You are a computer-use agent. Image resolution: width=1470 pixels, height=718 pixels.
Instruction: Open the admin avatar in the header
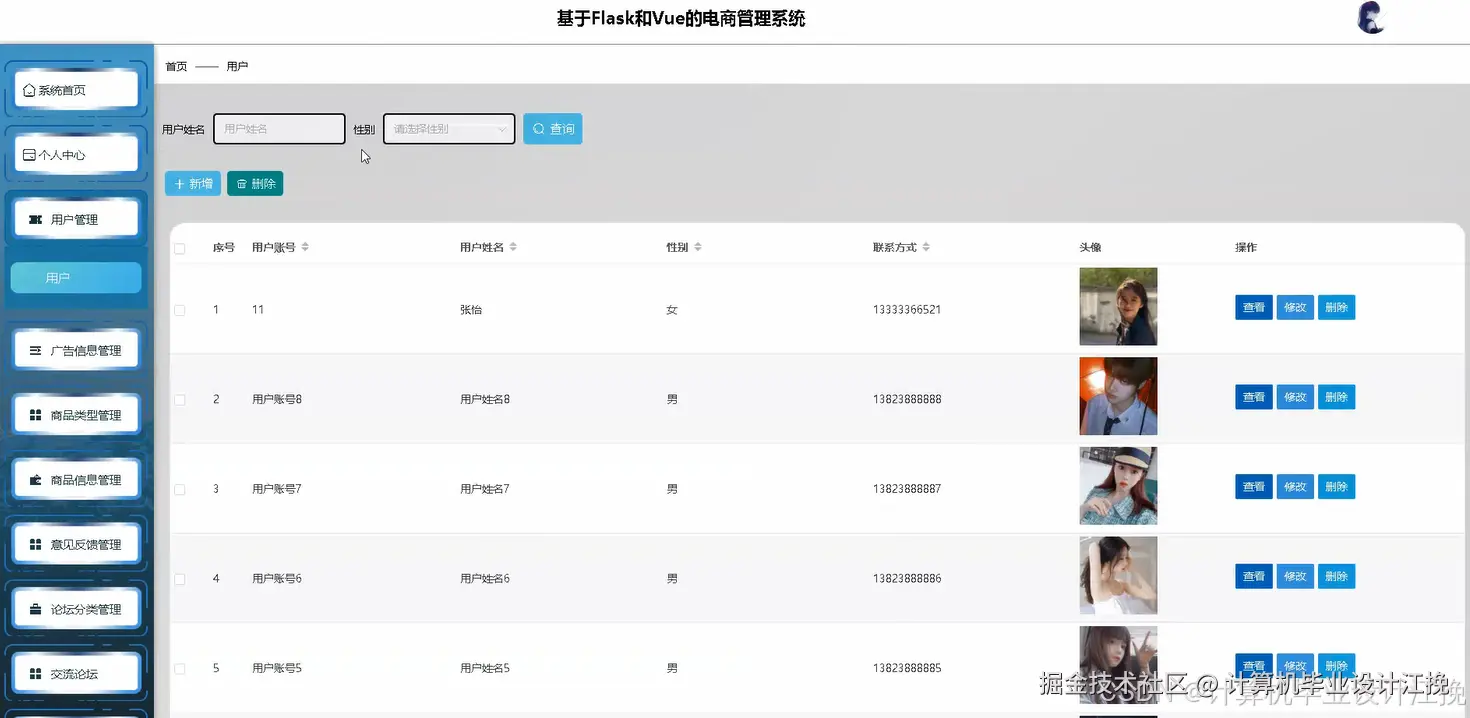pos(1370,18)
